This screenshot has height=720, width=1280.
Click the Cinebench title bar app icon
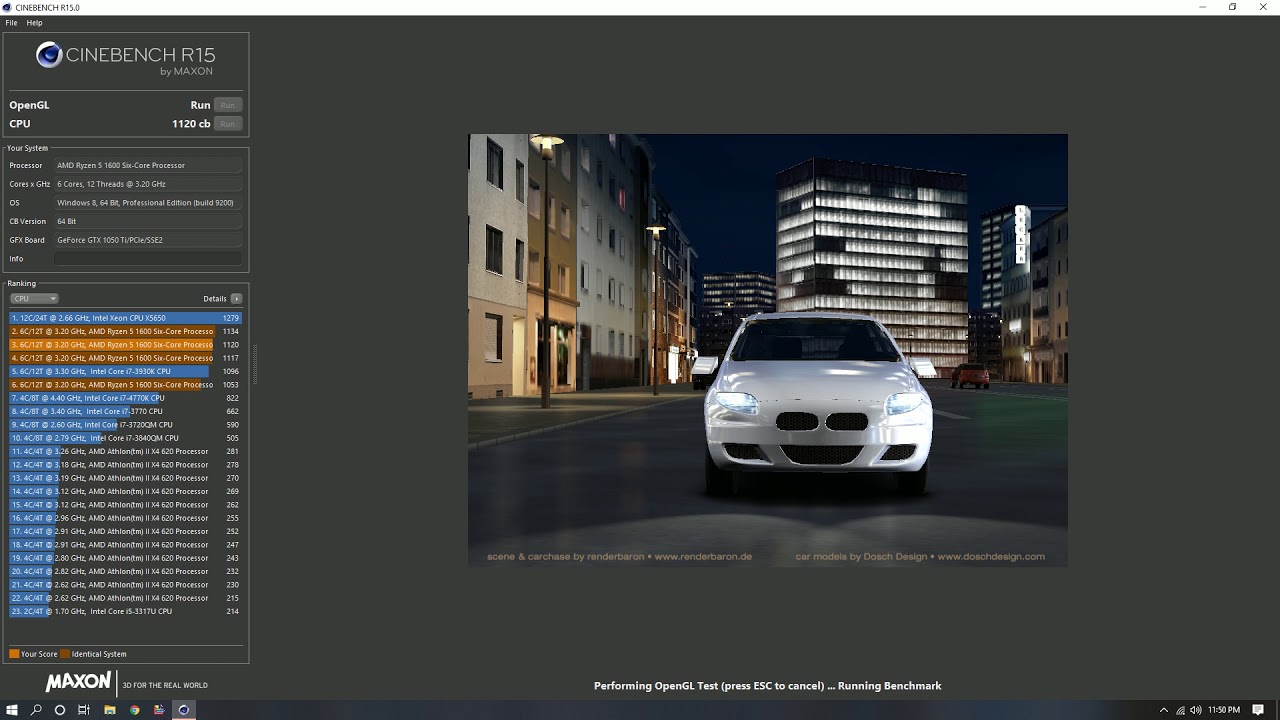coord(7,7)
